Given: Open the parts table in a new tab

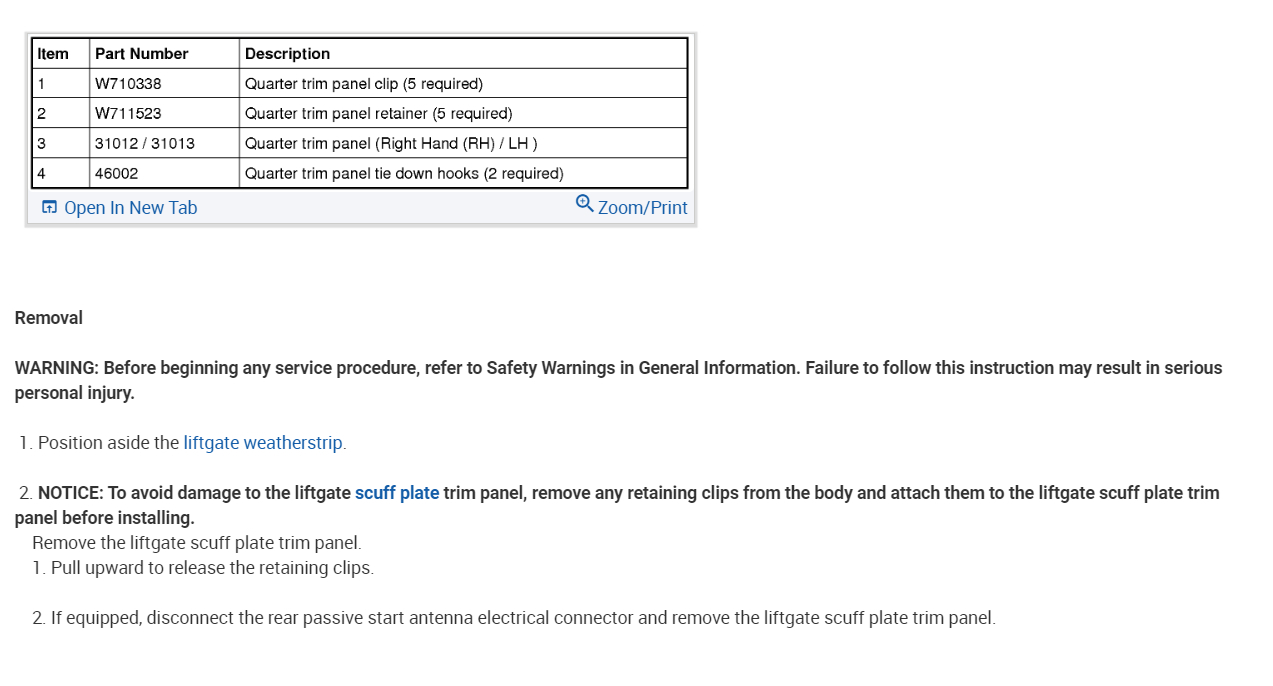Looking at the screenshot, I should coord(130,208).
